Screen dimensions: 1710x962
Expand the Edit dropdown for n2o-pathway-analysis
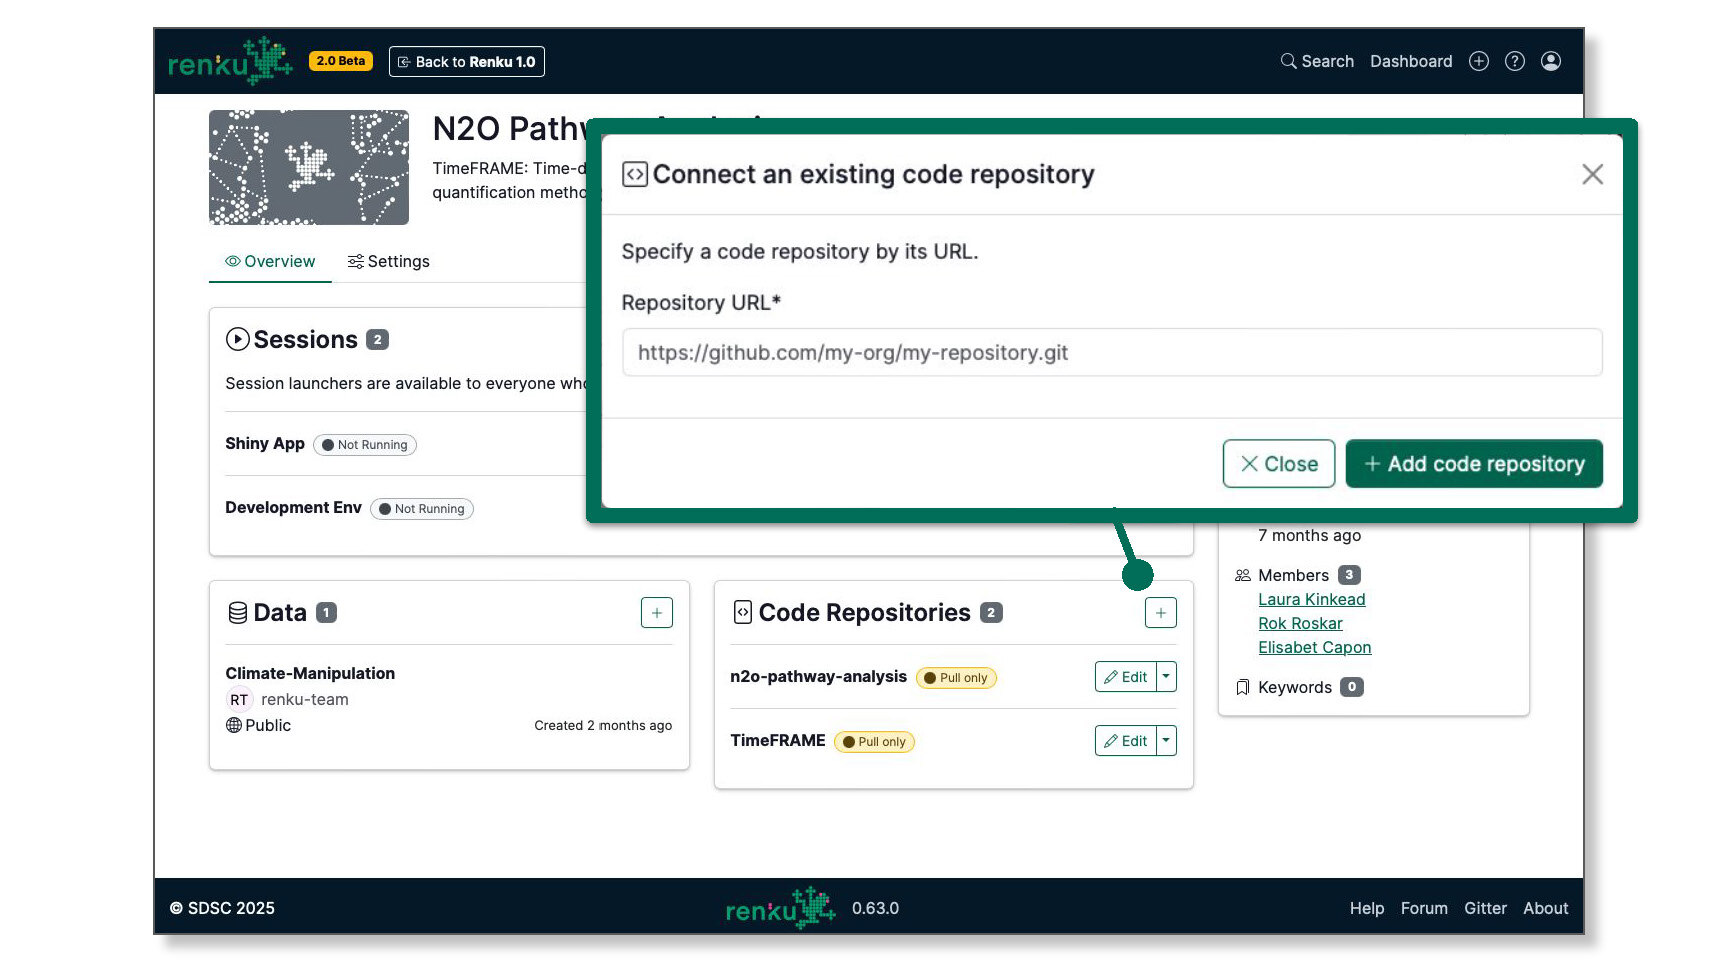click(x=1166, y=677)
